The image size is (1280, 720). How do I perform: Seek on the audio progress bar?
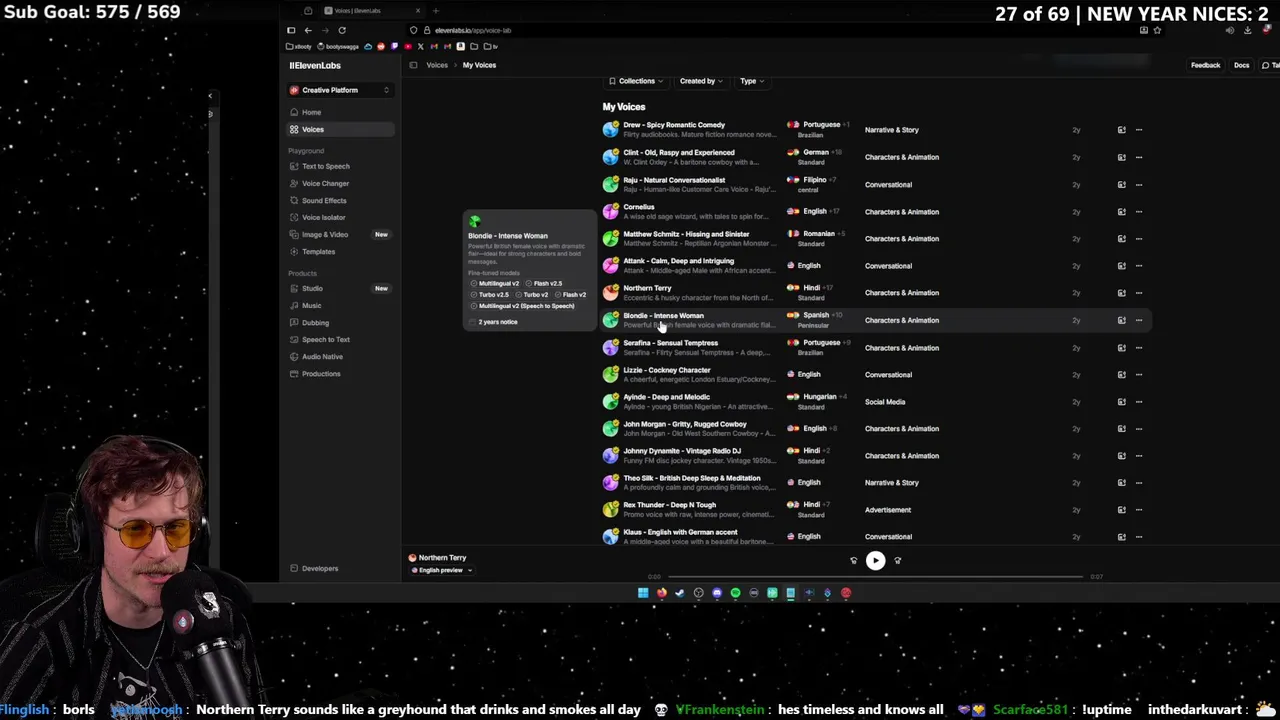pyautogui.click(x=875, y=577)
